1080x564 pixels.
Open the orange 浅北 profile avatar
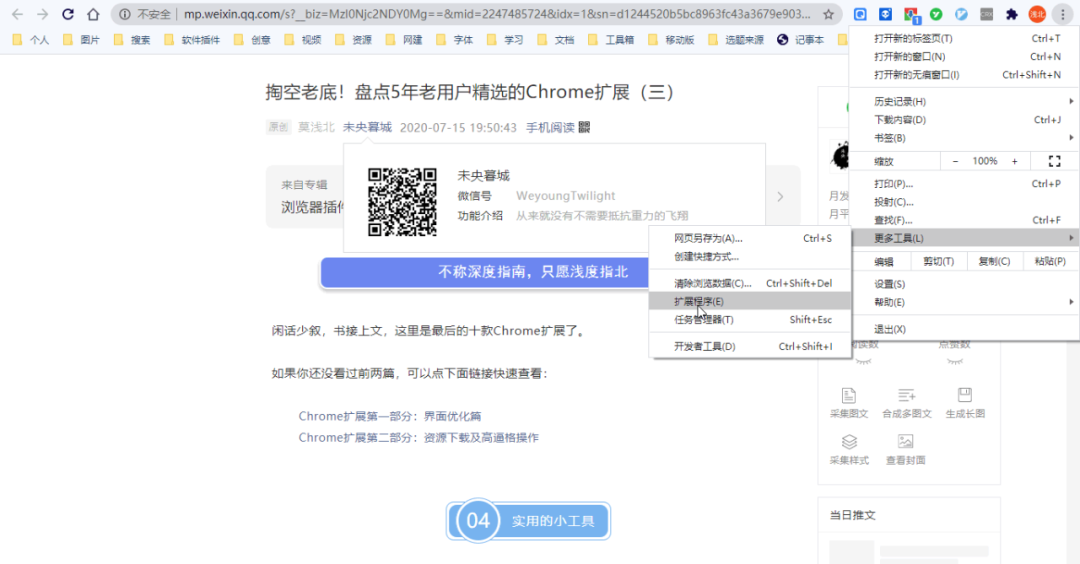coord(1037,14)
